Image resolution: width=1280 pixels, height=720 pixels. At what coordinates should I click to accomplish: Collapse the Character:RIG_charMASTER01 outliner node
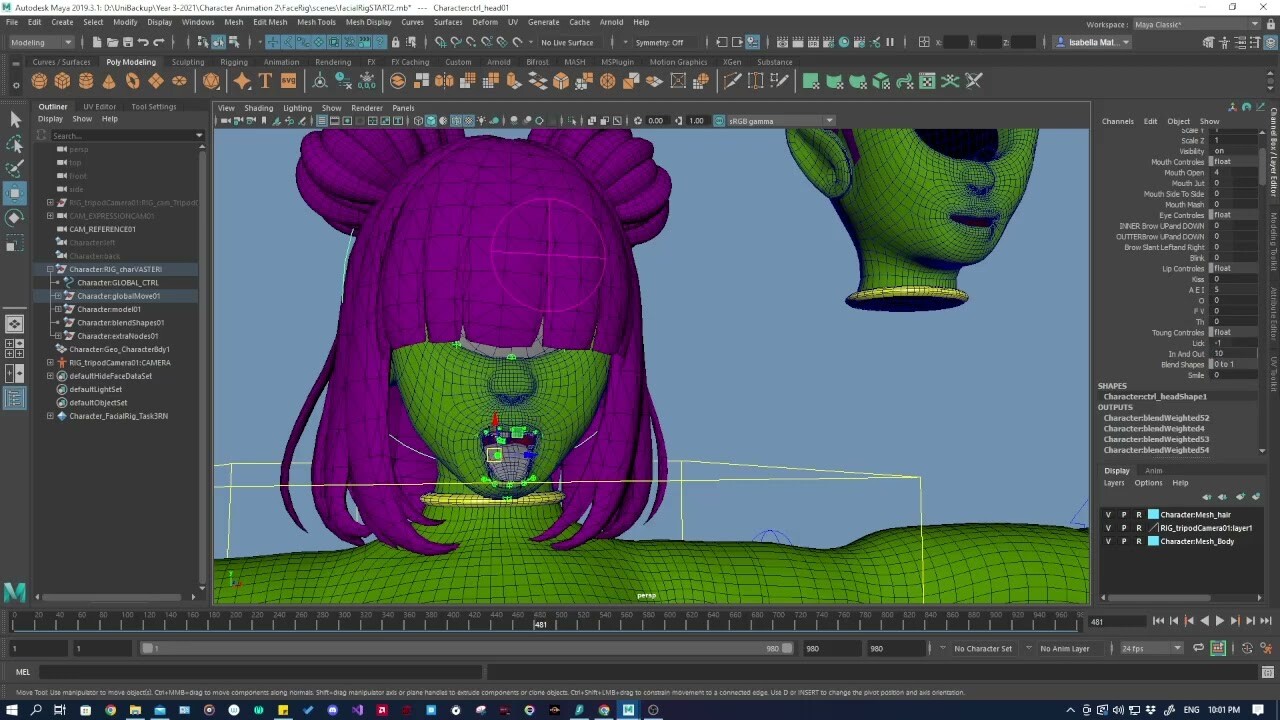pos(49,269)
